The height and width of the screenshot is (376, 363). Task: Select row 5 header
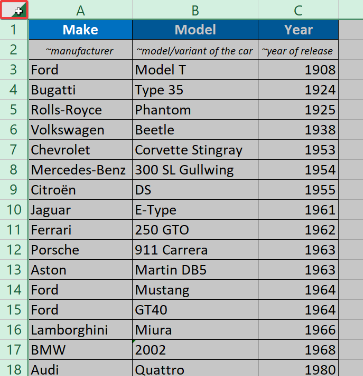(14, 110)
